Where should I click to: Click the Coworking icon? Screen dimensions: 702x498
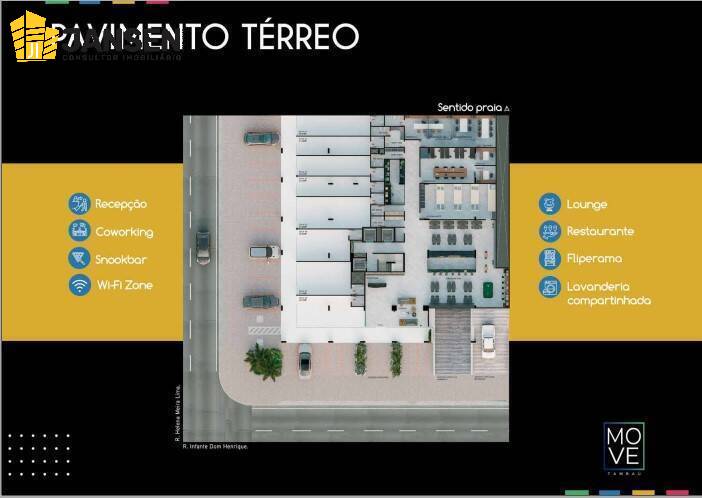click(80, 231)
